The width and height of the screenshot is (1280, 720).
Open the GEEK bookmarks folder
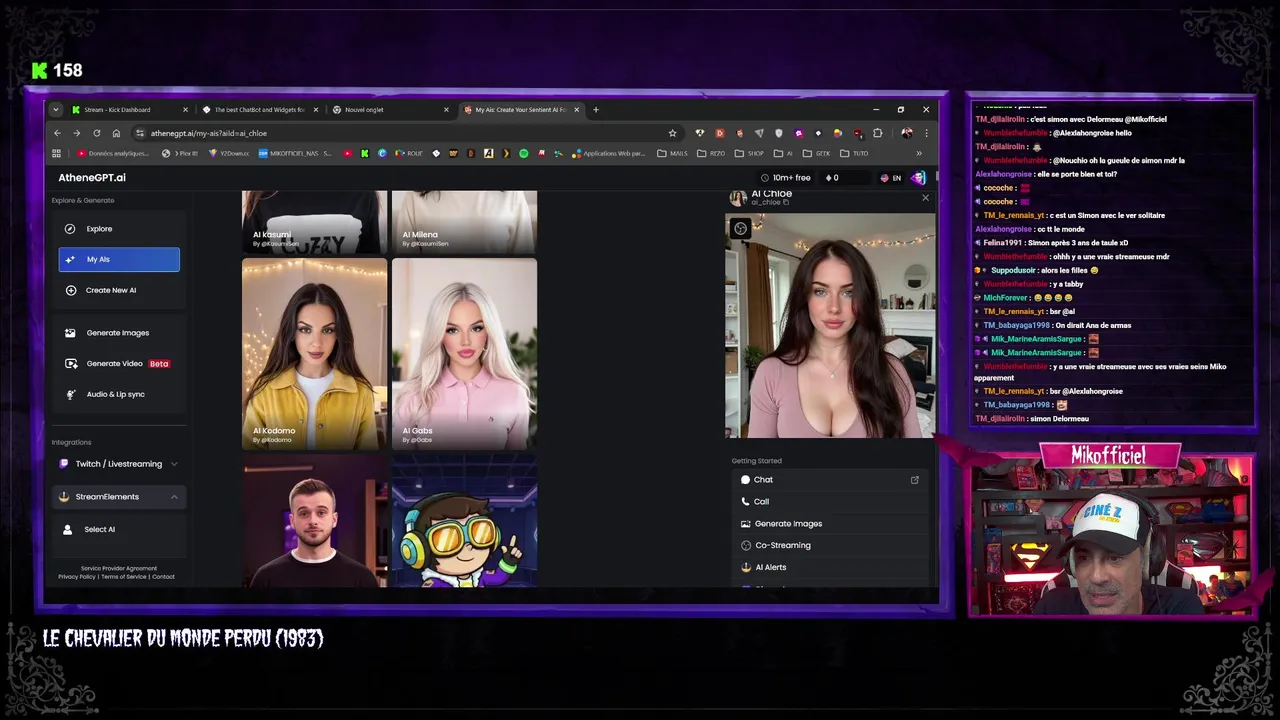tap(817, 154)
